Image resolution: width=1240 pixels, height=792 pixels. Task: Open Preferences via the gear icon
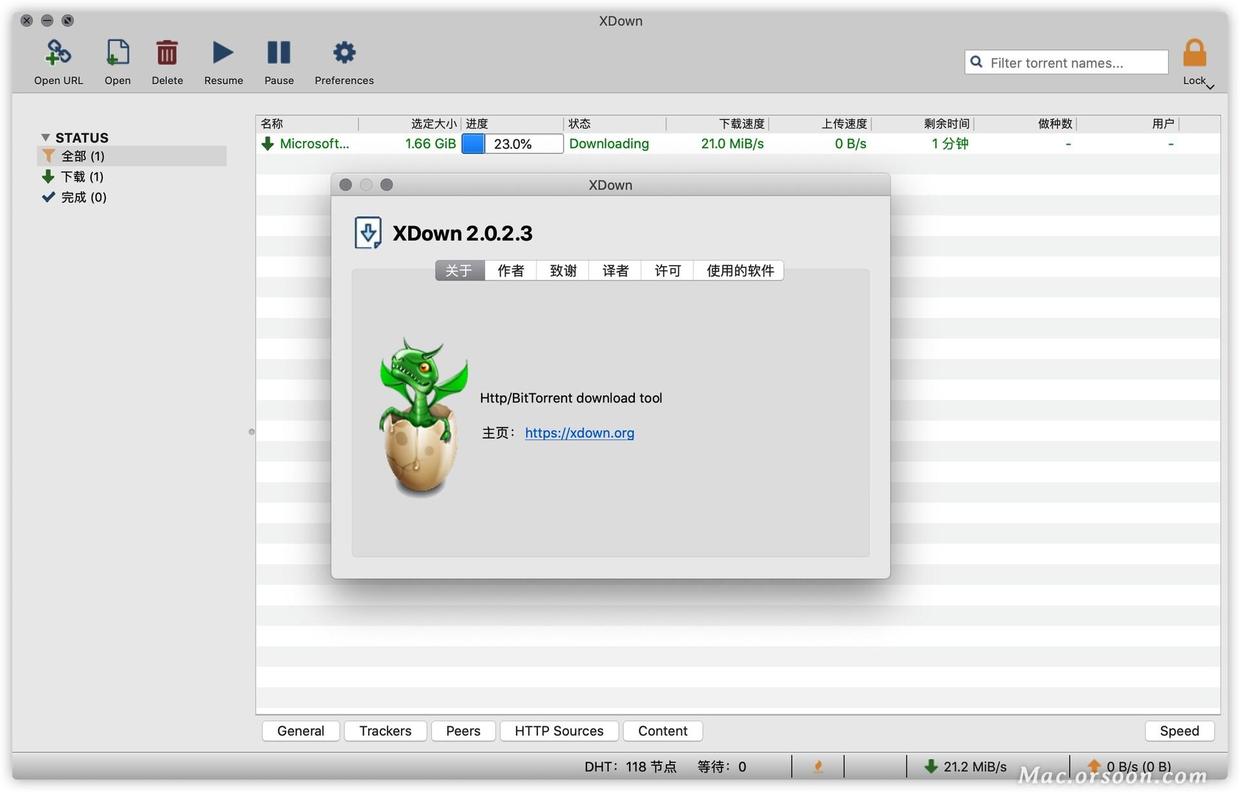(344, 51)
